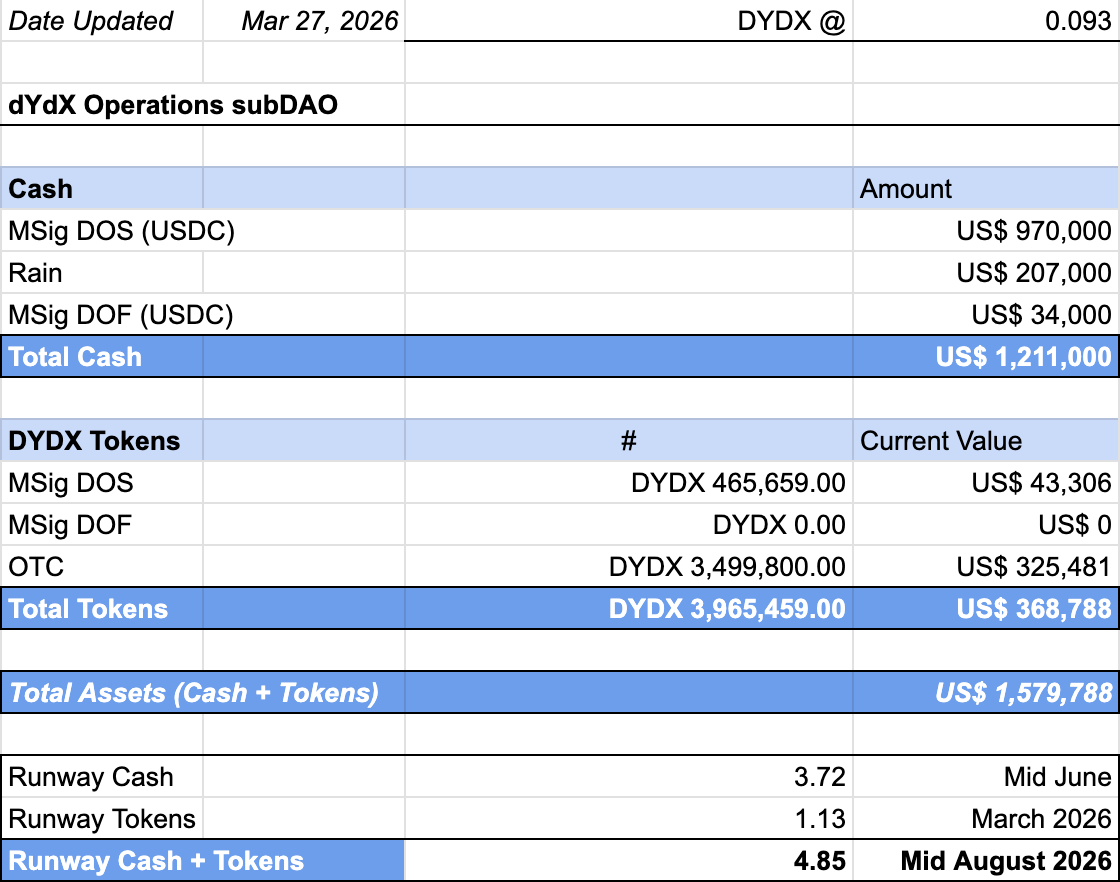Select the 'MSig DOS' token row label
The height and width of the screenshot is (882, 1120).
click(101, 483)
